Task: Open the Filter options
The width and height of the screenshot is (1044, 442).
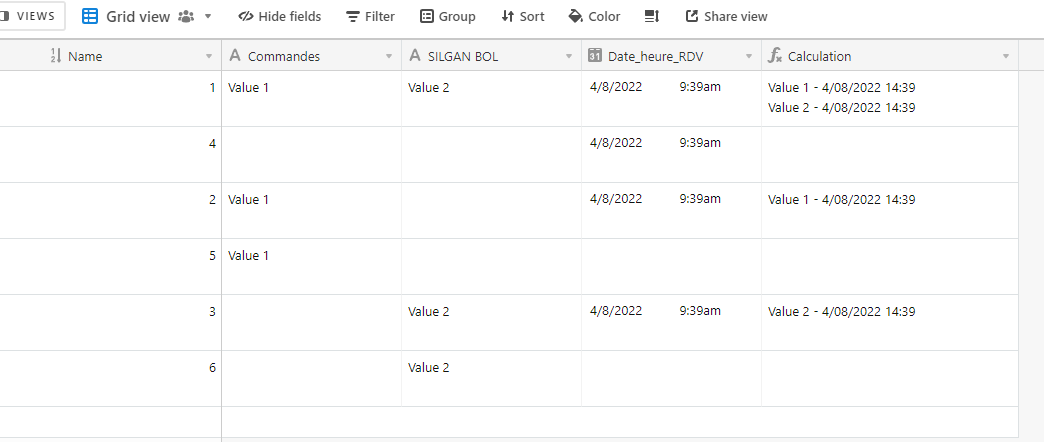Action: point(370,17)
